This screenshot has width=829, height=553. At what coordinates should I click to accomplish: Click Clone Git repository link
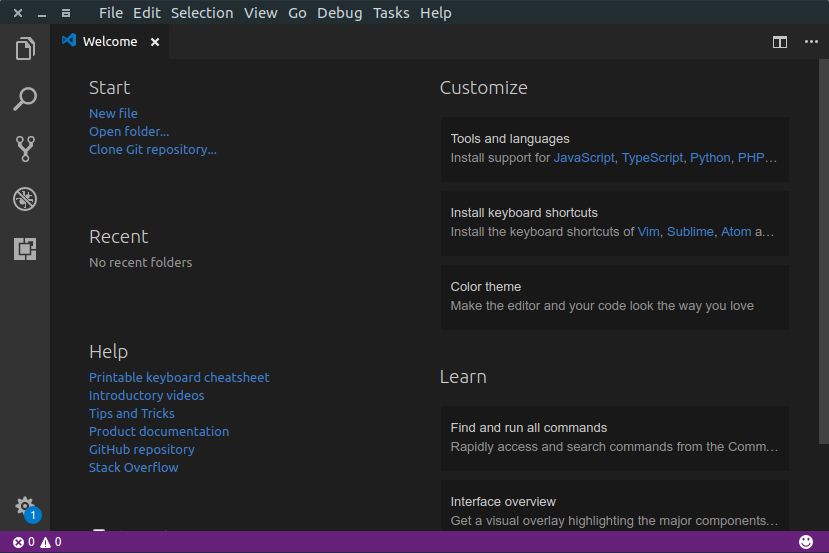pyautogui.click(x=152, y=150)
